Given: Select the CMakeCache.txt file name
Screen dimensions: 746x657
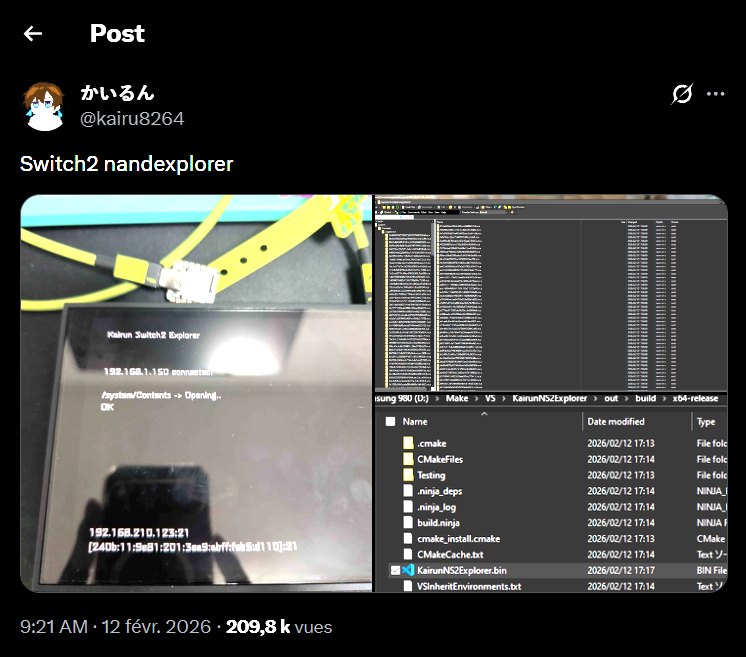Looking at the screenshot, I should tap(450, 554).
